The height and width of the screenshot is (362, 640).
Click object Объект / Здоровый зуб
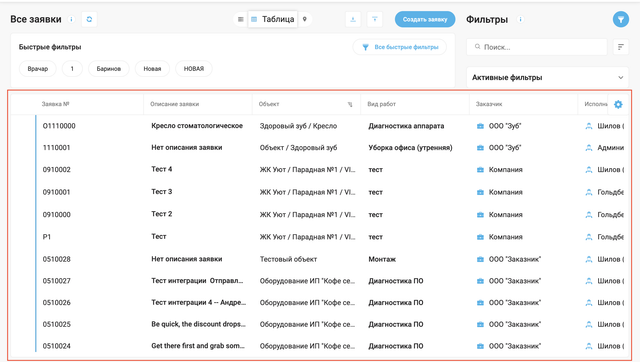click(x=298, y=148)
